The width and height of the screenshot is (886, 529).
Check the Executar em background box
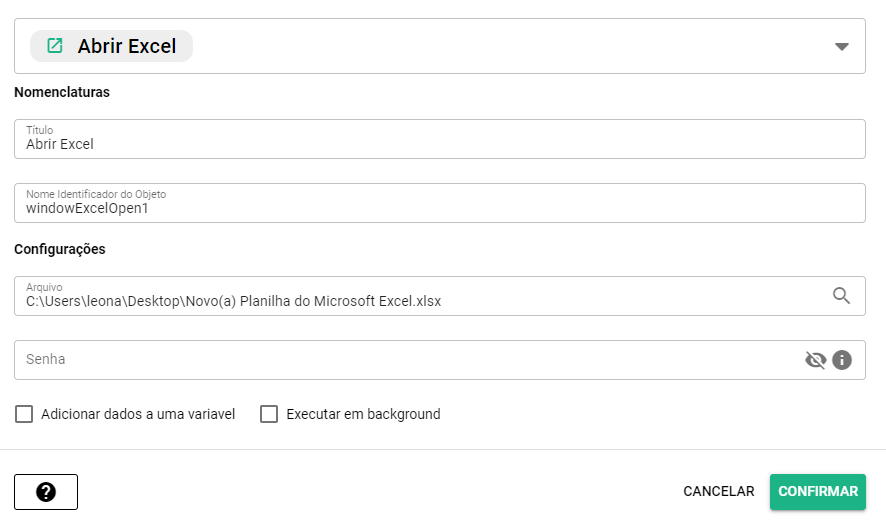click(x=269, y=414)
